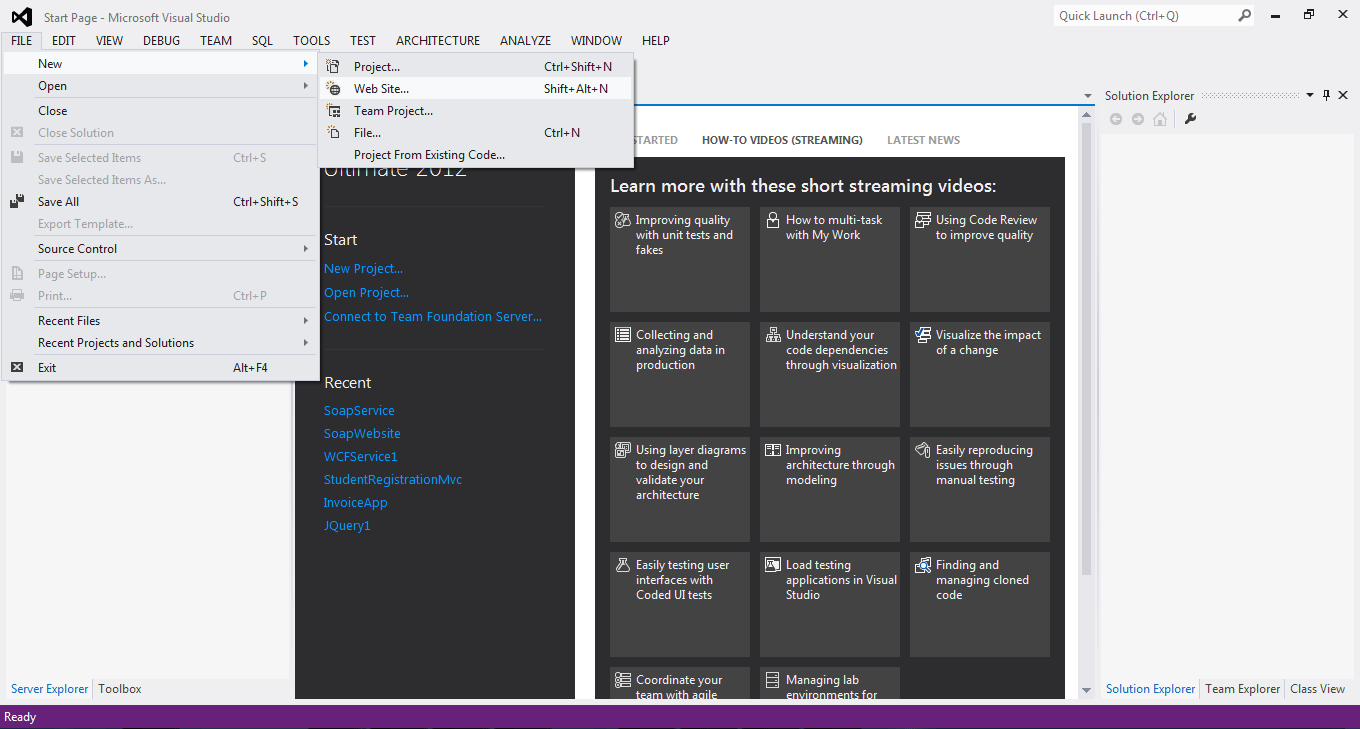Click the Quick Launch search magnifier icon
The height and width of the screenshot is (729, 1360).
click(1244, 16)
